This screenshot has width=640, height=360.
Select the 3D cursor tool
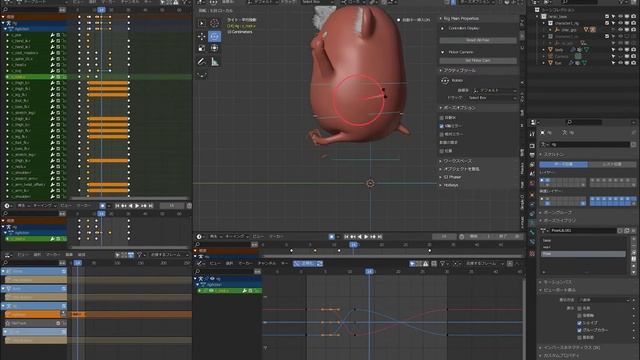pos(214,24)
